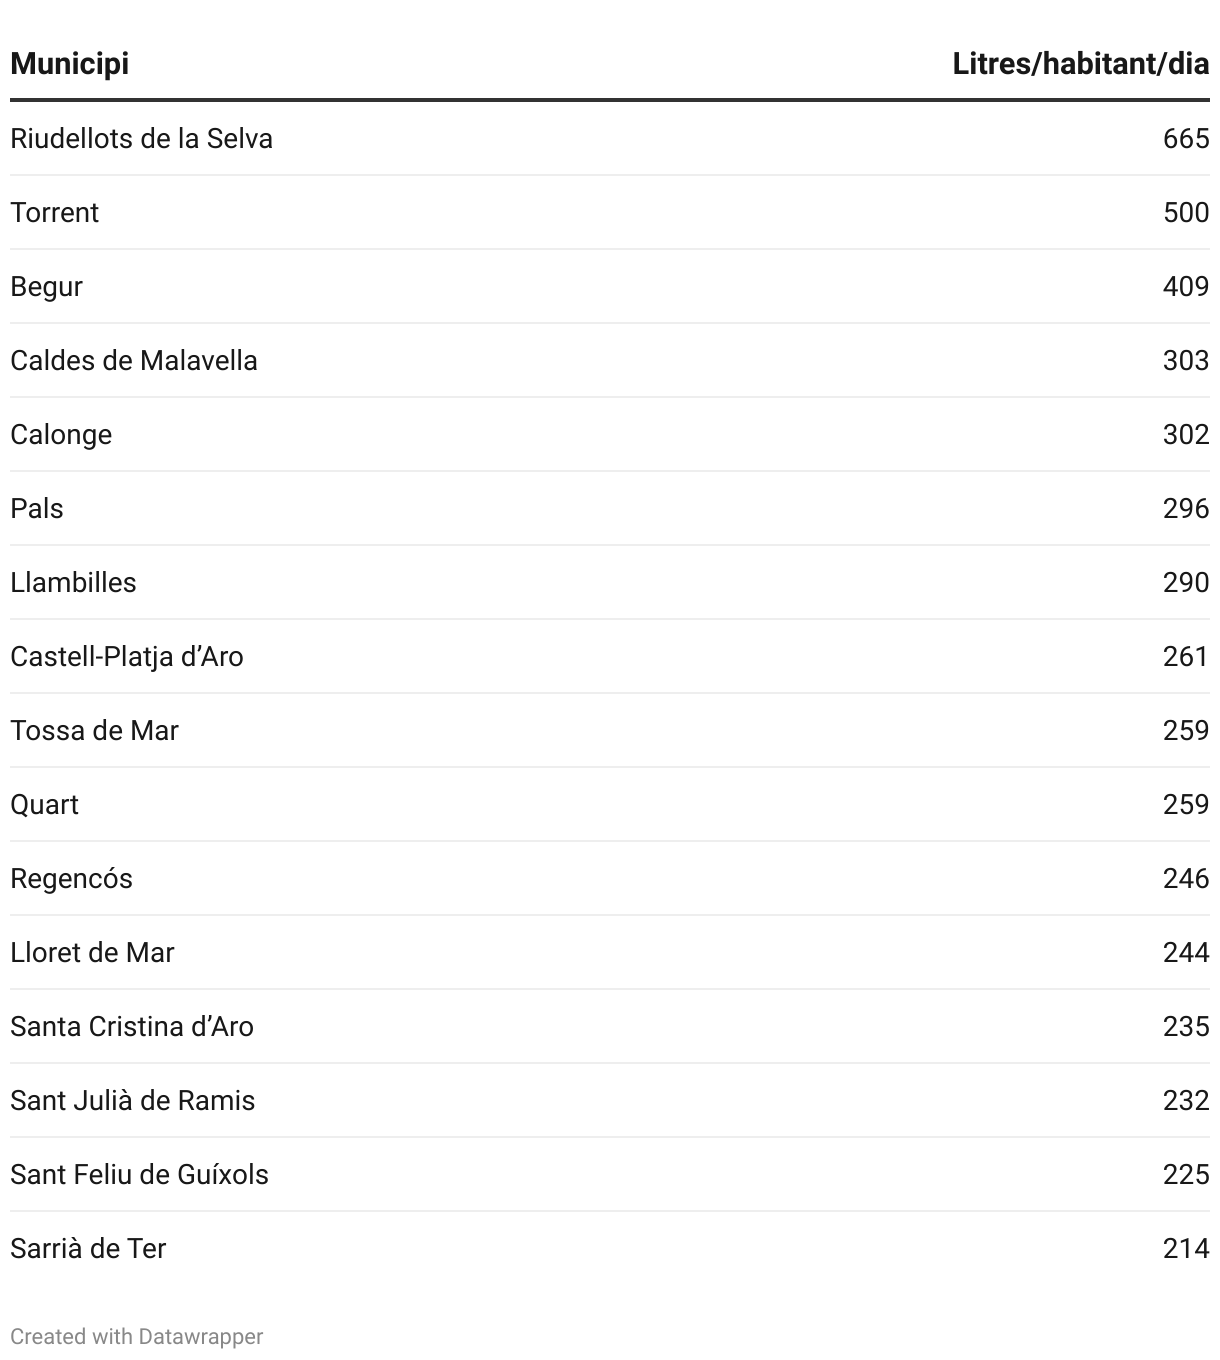1220x1360 pixels.
Task: Click Lloret de Mar in the table
Action: (x=92, y=952)
